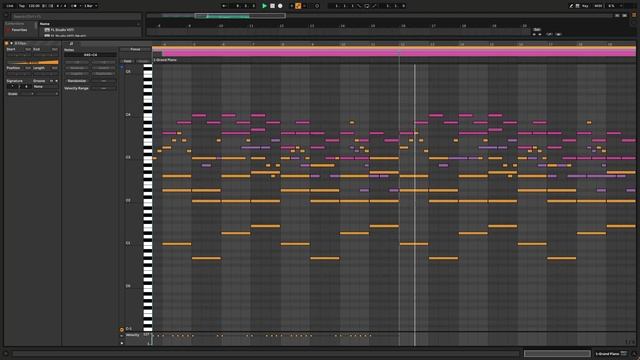The image size is (640, 360).
Task: Toggle Scale highlighting next to Fold
Action: pyautogui.click(x=143, y=61)
